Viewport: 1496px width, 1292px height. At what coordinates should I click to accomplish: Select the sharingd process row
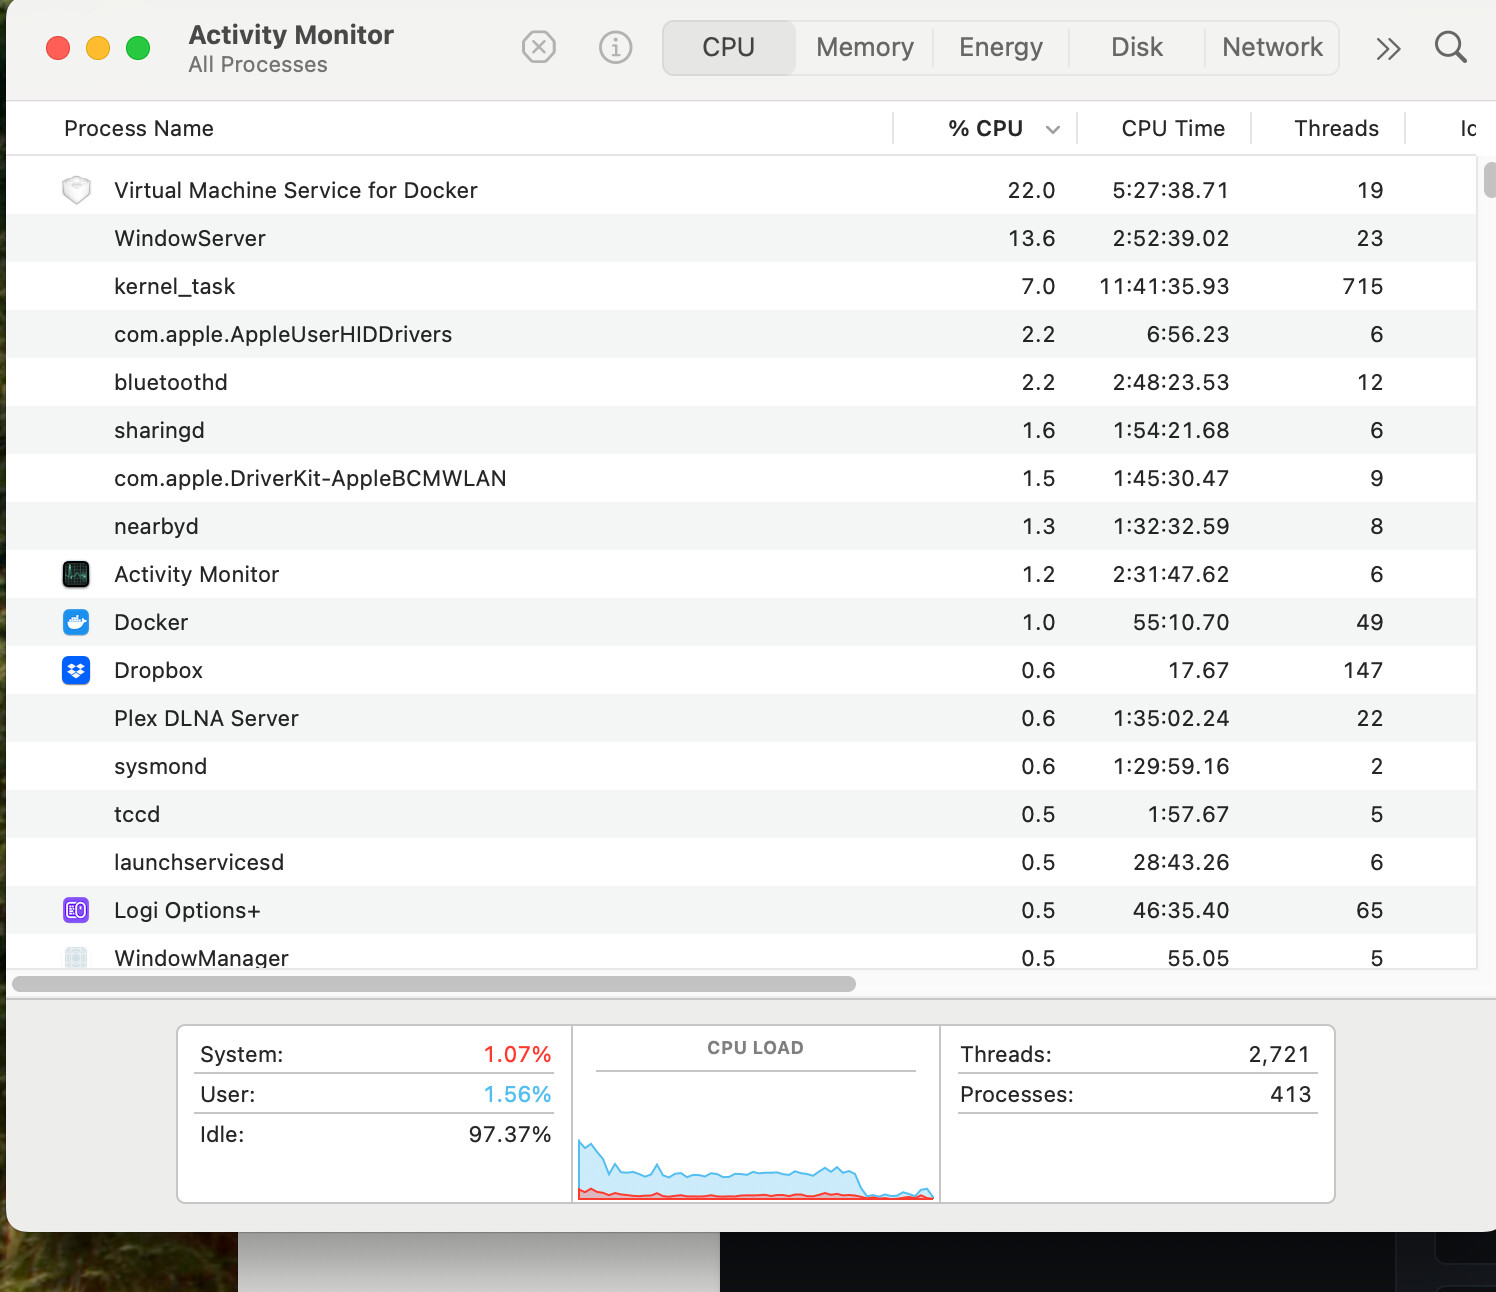click(741, 430)
